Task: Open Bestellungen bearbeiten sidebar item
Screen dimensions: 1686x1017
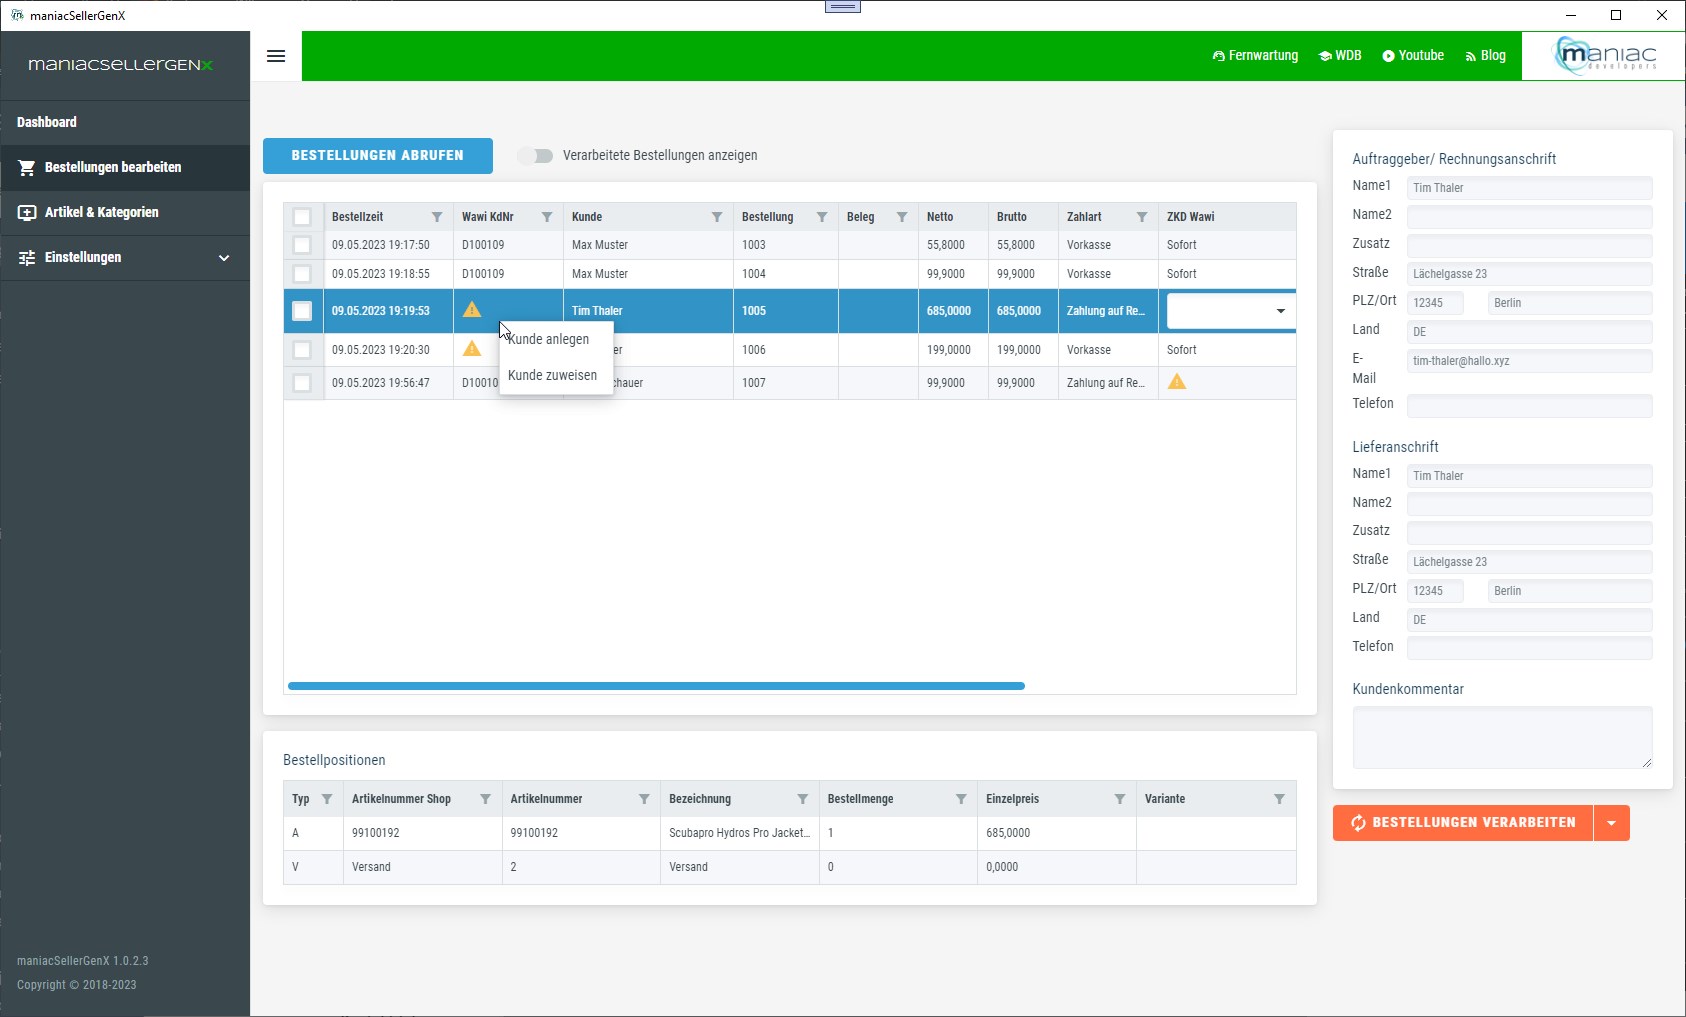Action: (125, 168)
